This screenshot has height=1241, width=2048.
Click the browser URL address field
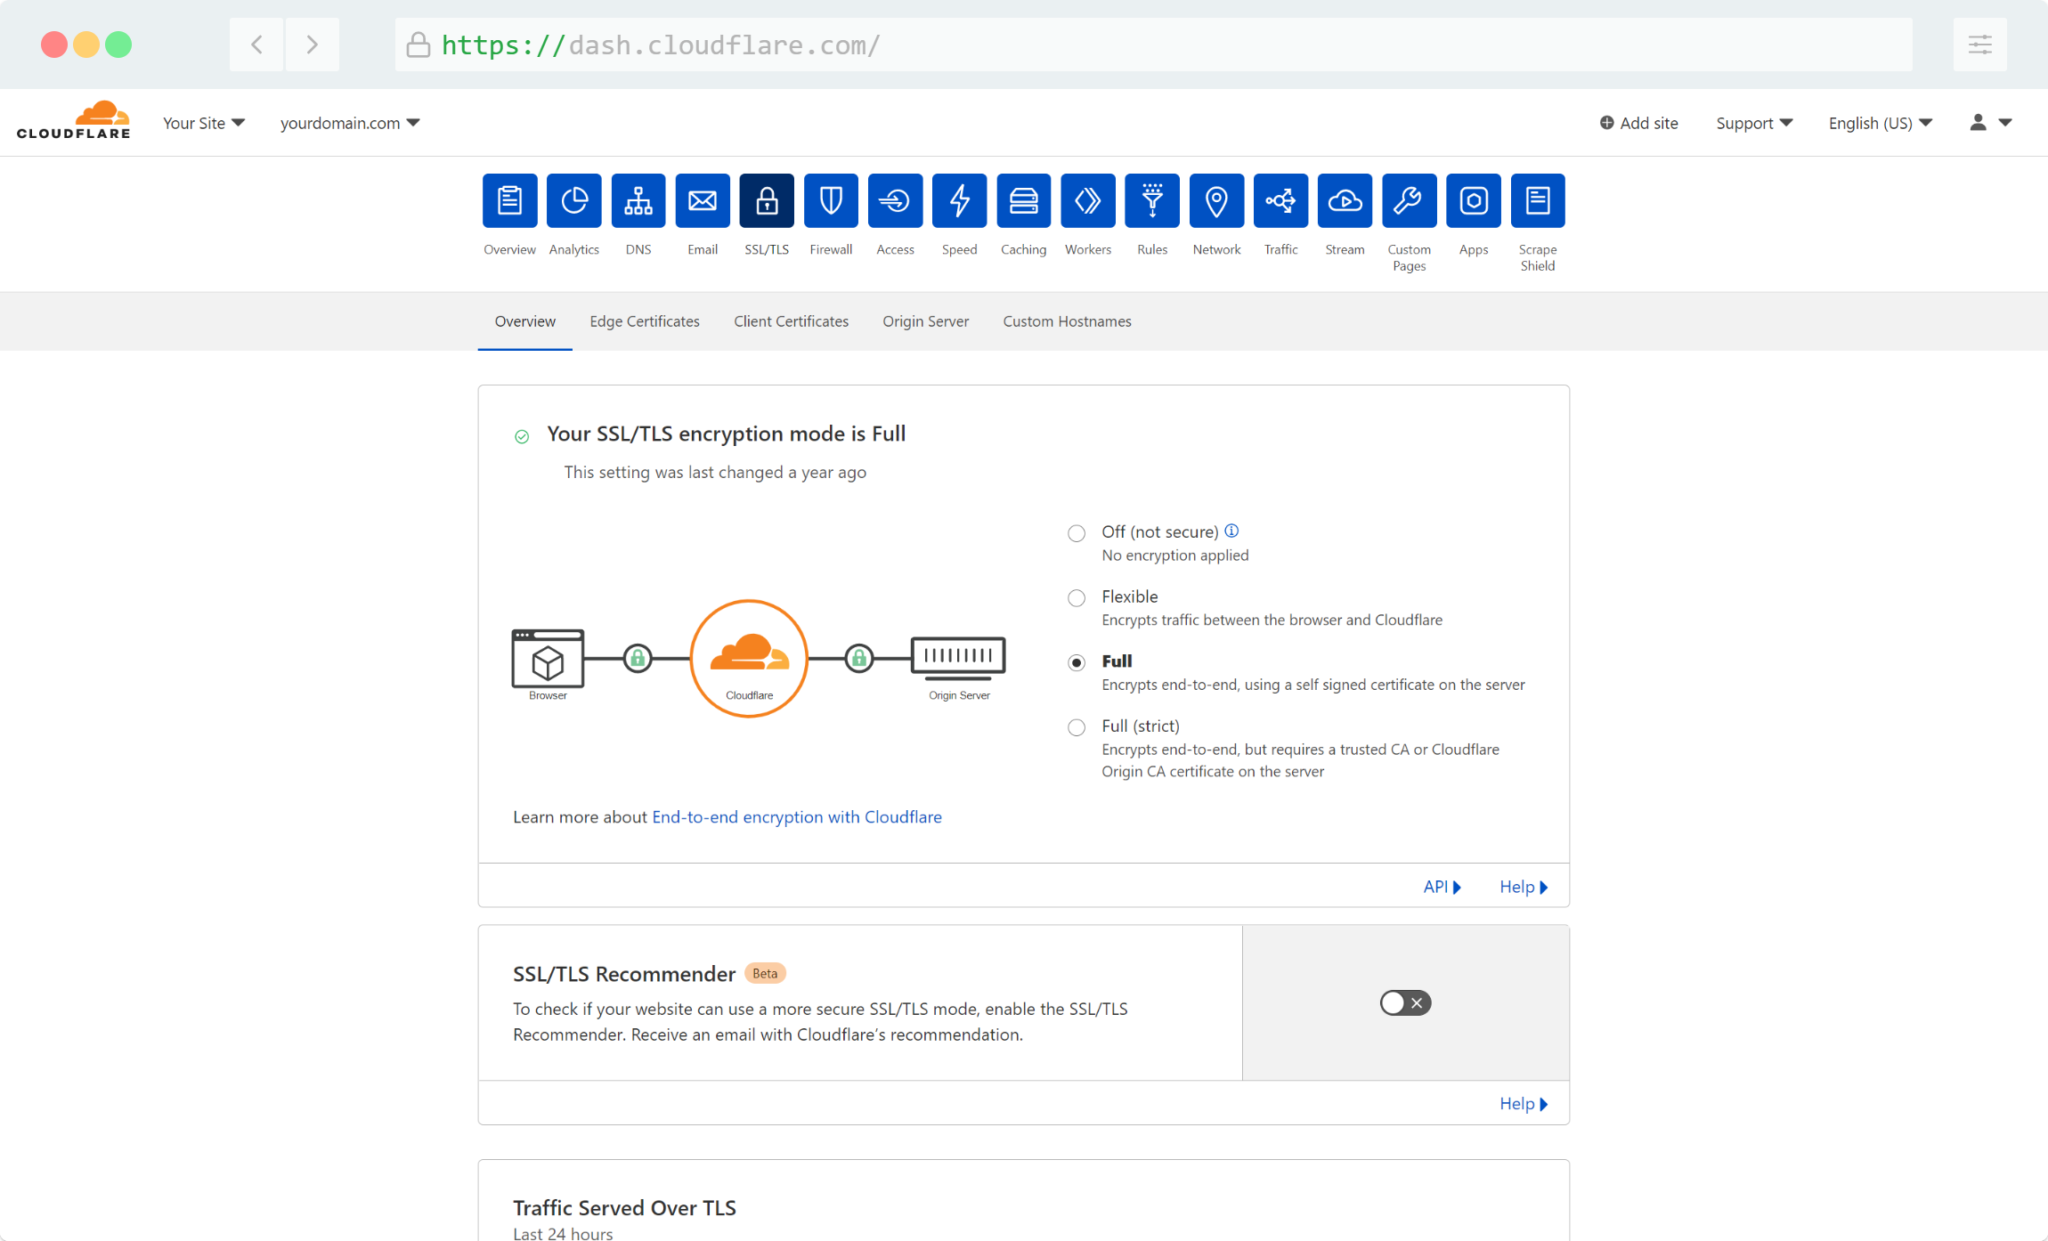[1154, 44]
